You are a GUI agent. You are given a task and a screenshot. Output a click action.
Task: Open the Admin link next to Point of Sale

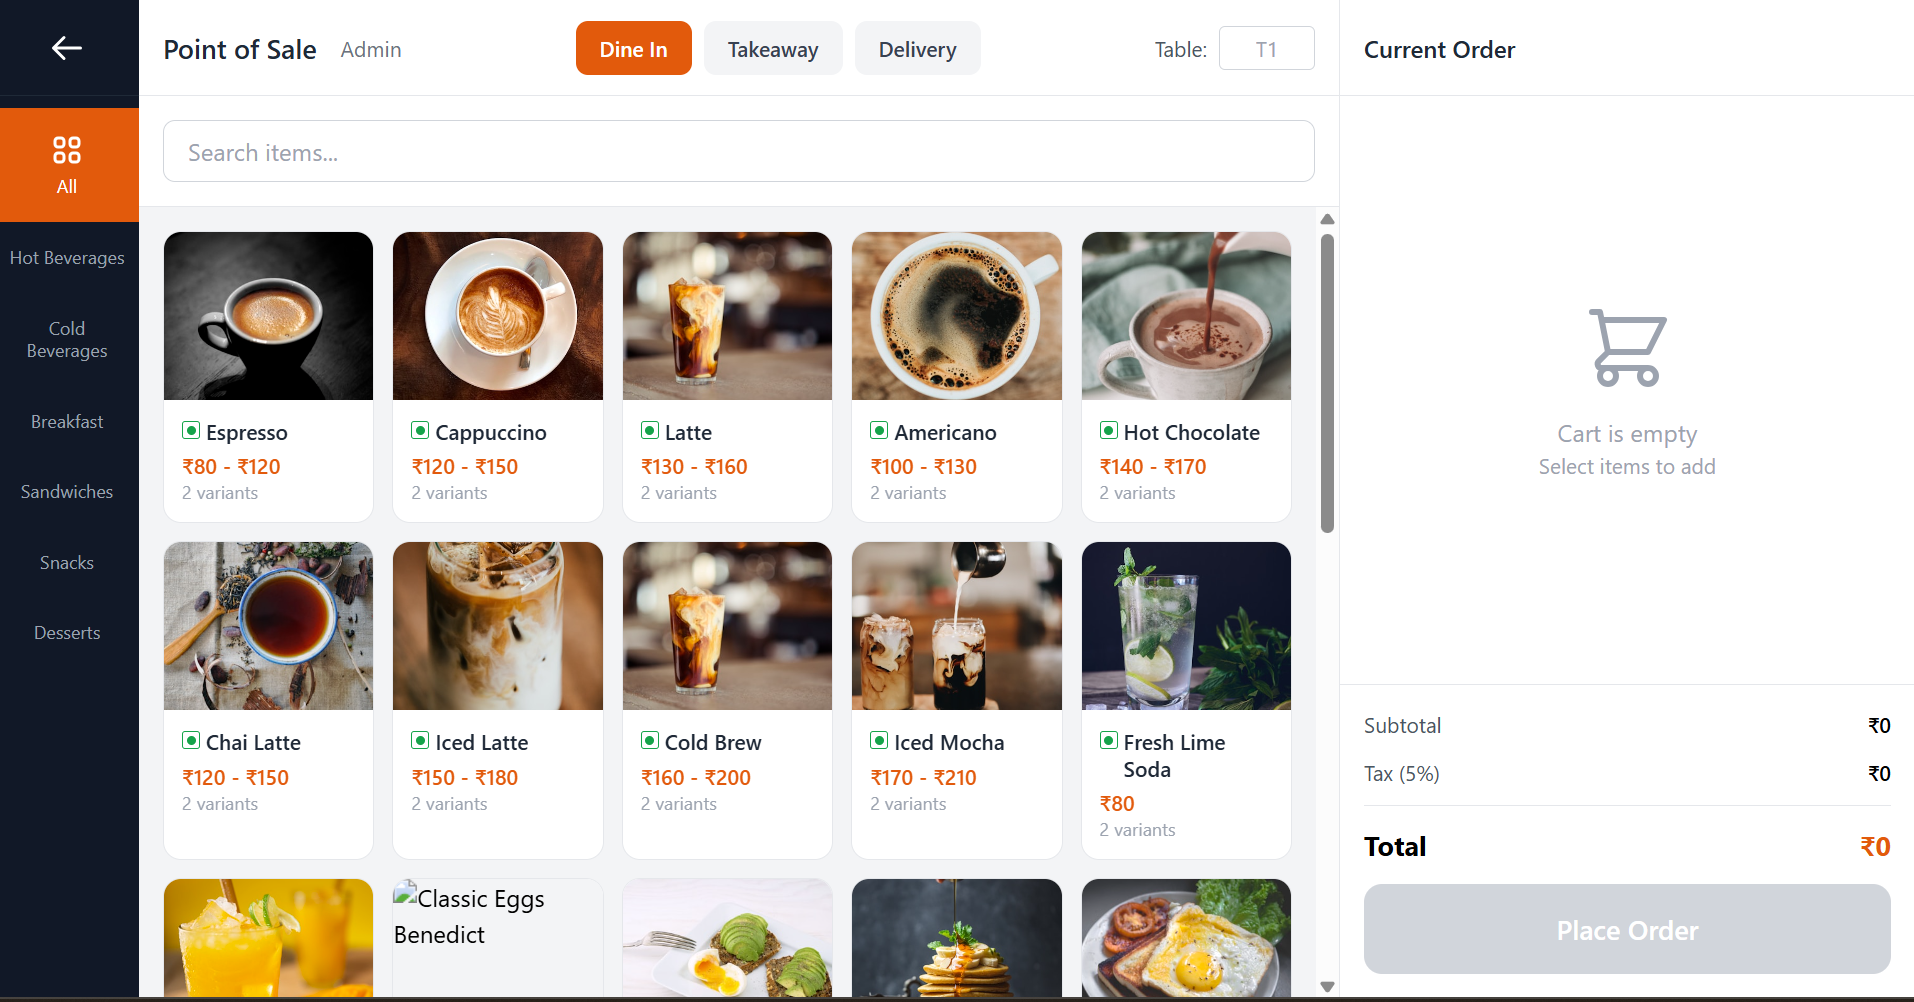370,49
